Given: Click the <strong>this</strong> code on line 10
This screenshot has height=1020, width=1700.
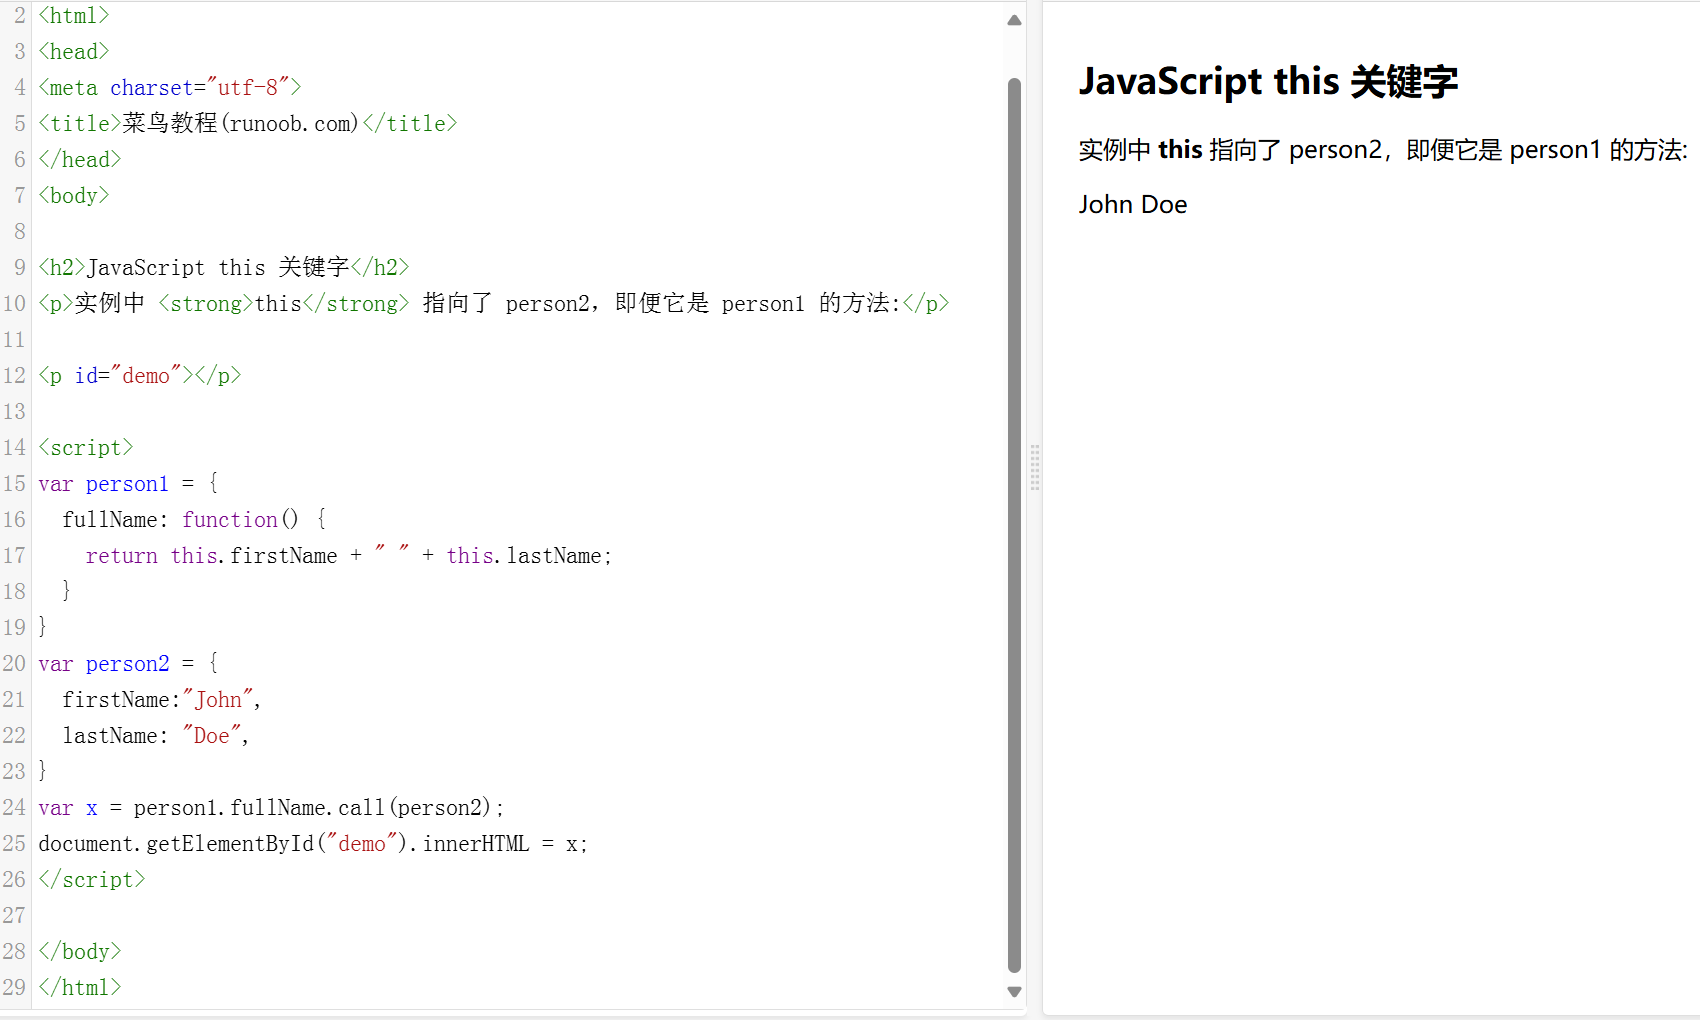Looking at the screenshot, I should [x=284, y=304].
